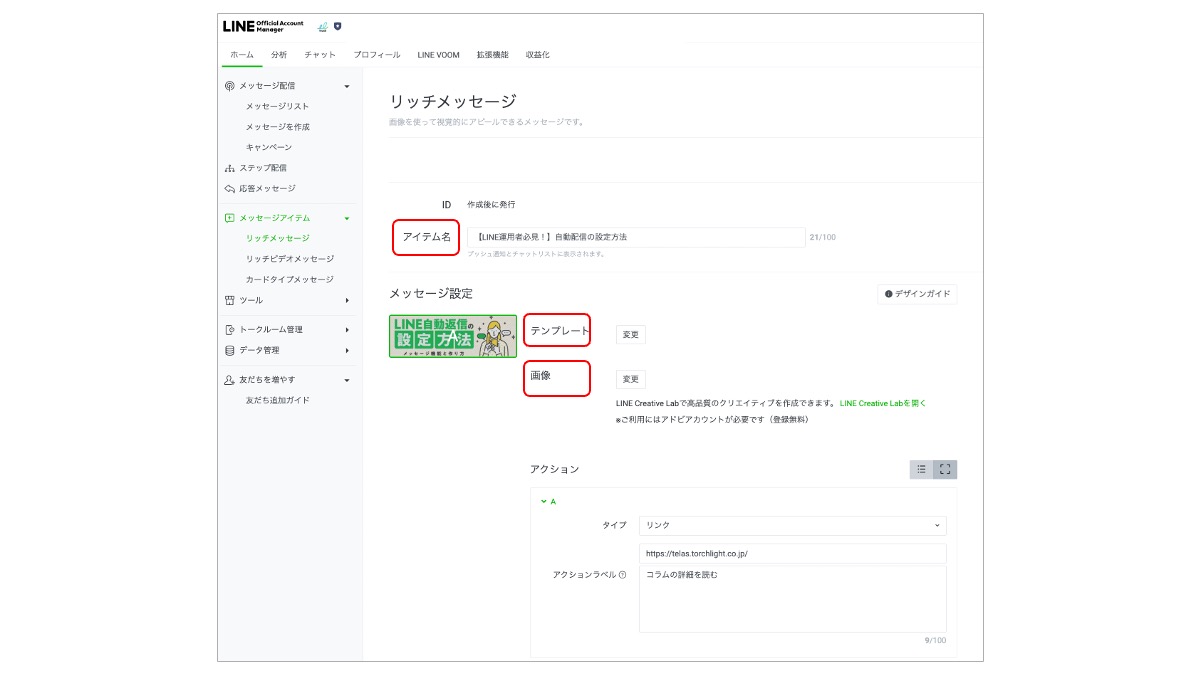Viewport: 1200px width, 675px height.
Task: Open the タイプ dropdown showing リンク
Action: coord(793,525)
